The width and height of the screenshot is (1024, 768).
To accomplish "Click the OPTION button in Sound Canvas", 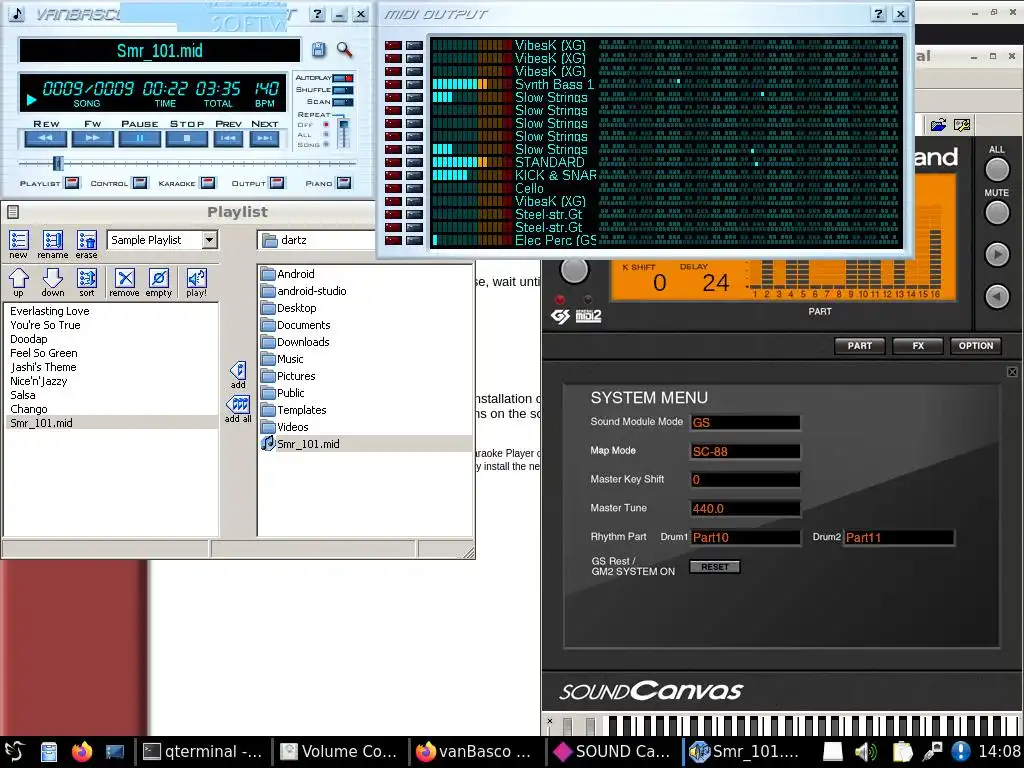I will pyautogui.click(x=976, y=345).
